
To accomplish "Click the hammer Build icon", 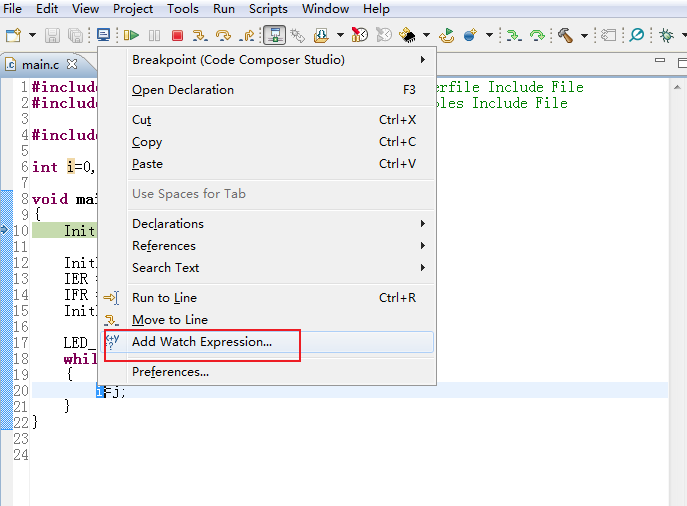I will [x=565, y=35].
